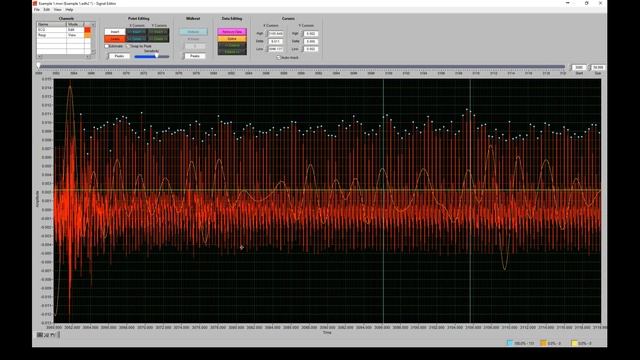Click the orange Delete button in Point Editing

pos(115,39)
